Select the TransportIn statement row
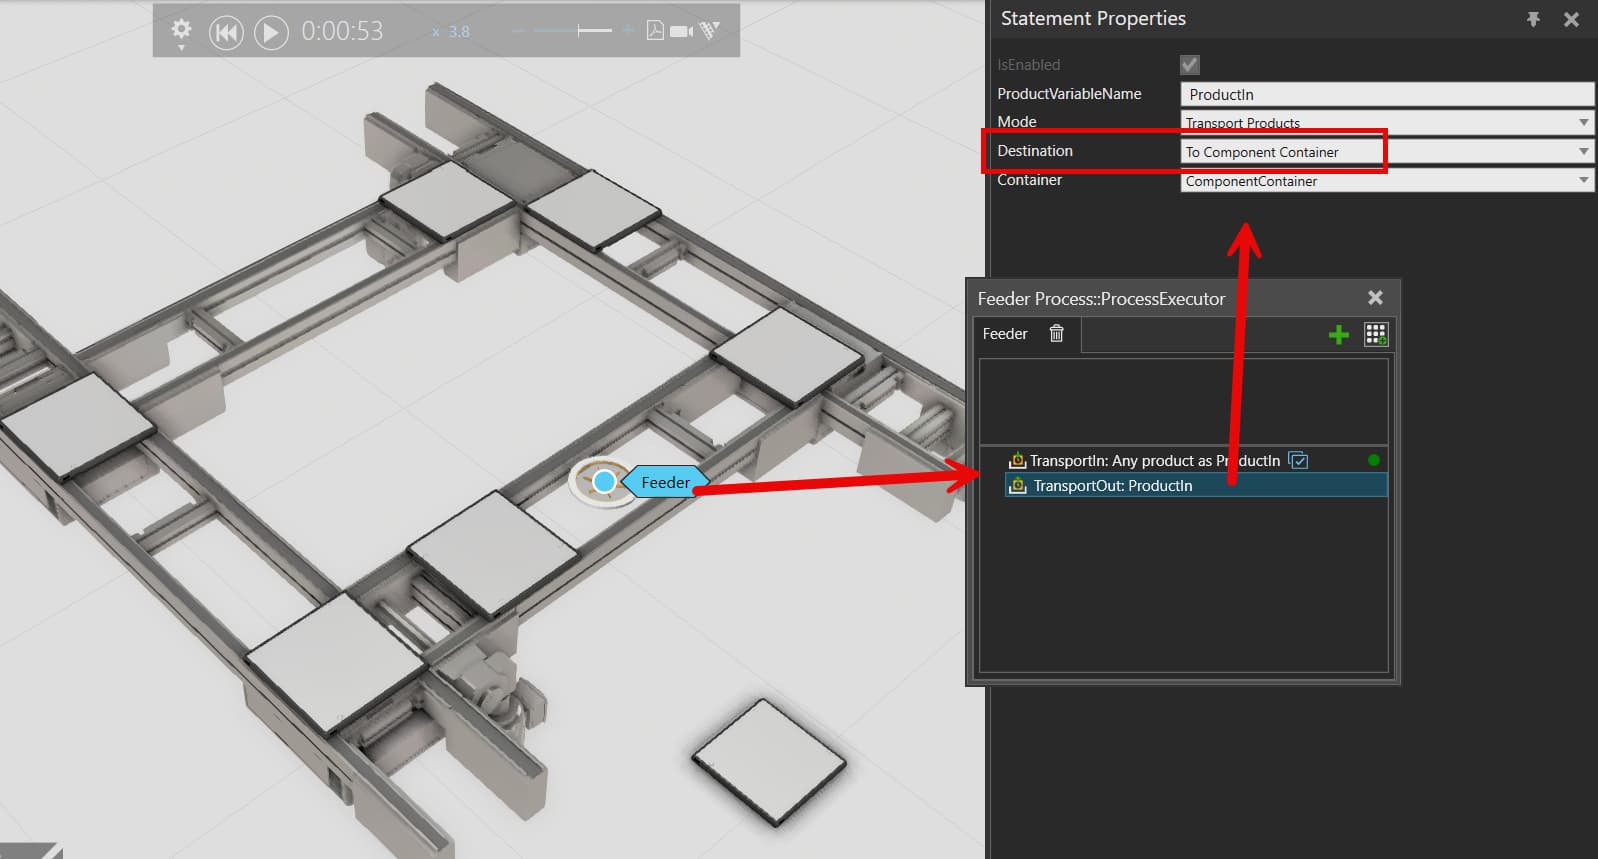The width and height of the screenshot is (1598, 859). pos(1196,460)
